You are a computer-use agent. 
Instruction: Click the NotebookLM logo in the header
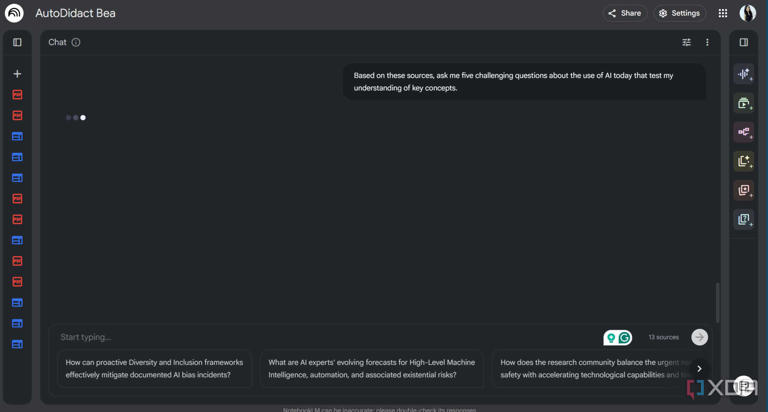click(14, 13)
